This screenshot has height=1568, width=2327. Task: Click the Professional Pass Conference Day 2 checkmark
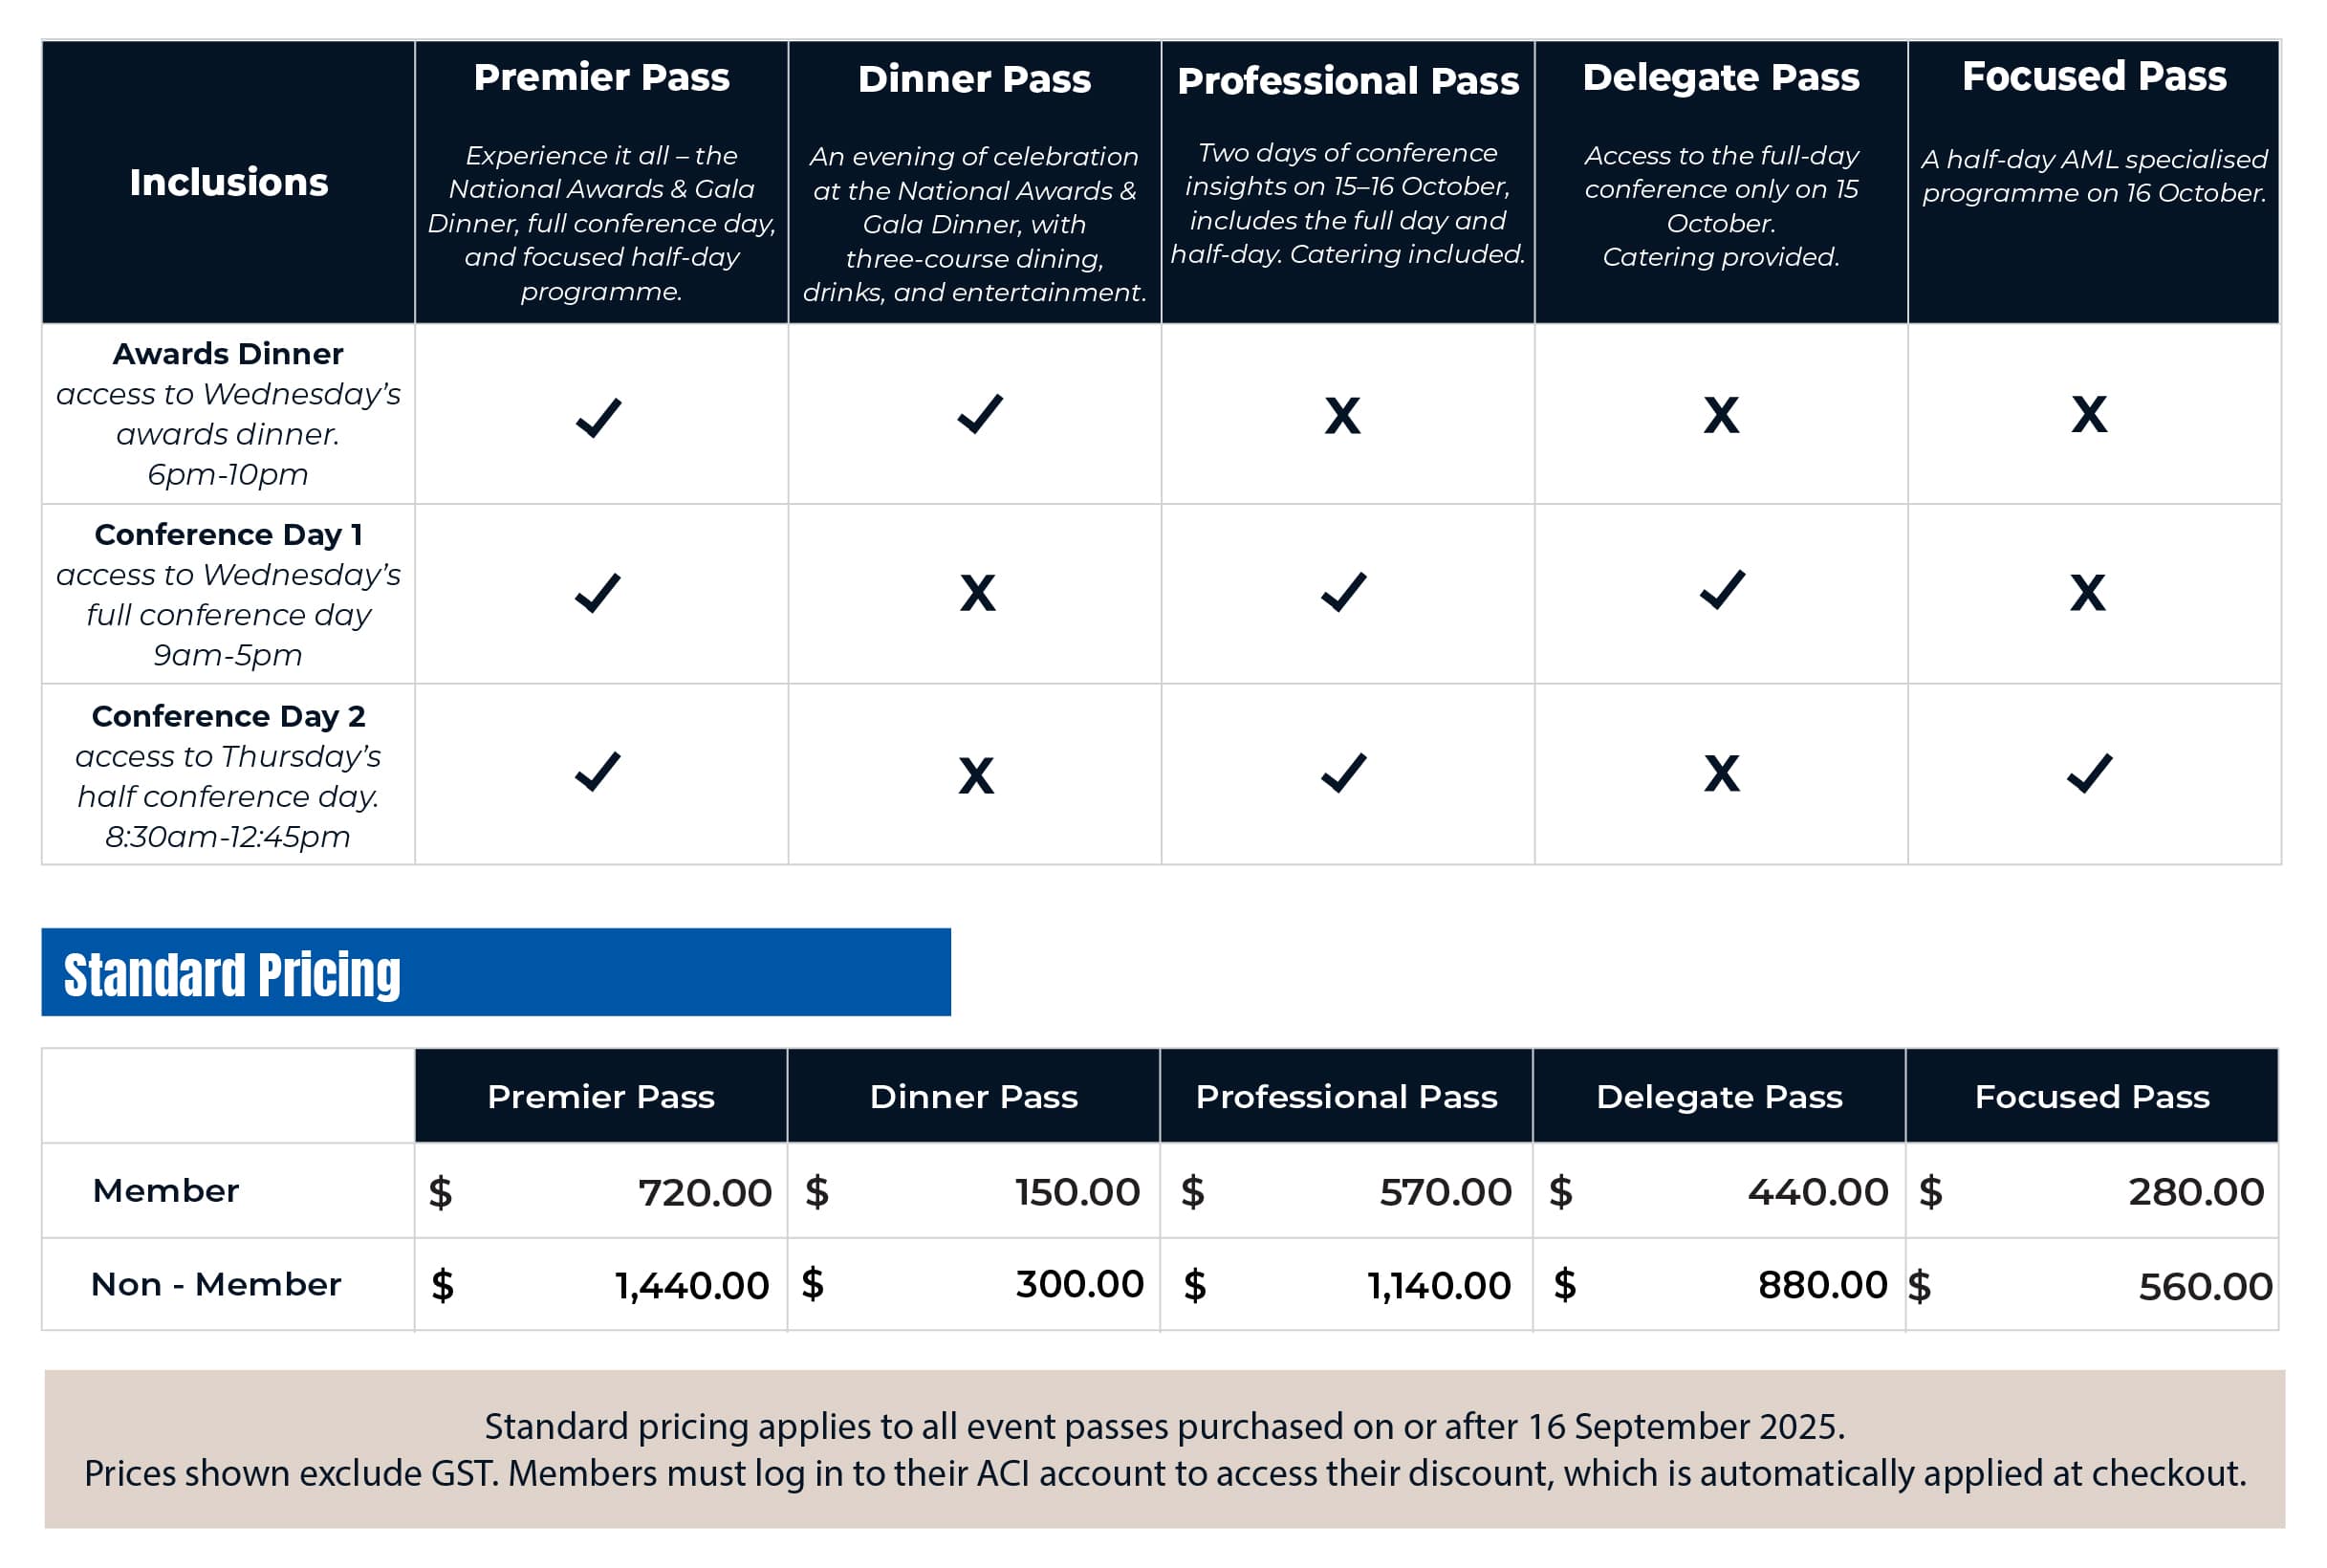pos(1343,773)
